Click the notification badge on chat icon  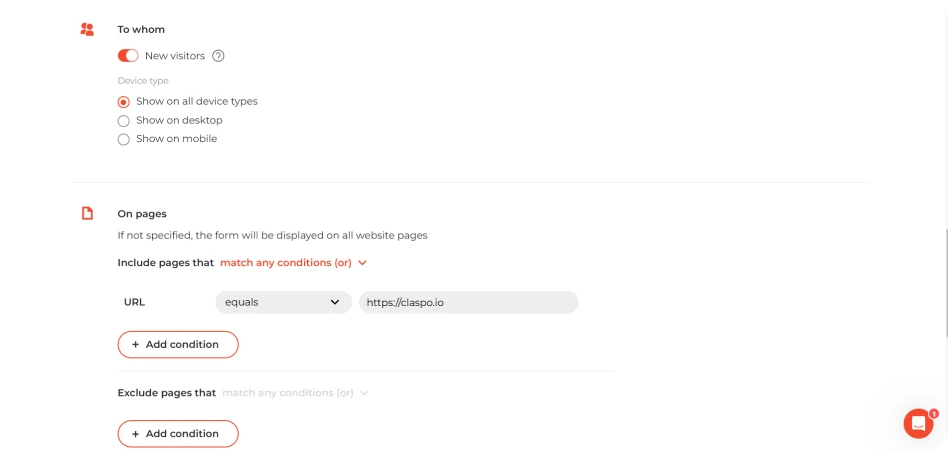[933, 414]
